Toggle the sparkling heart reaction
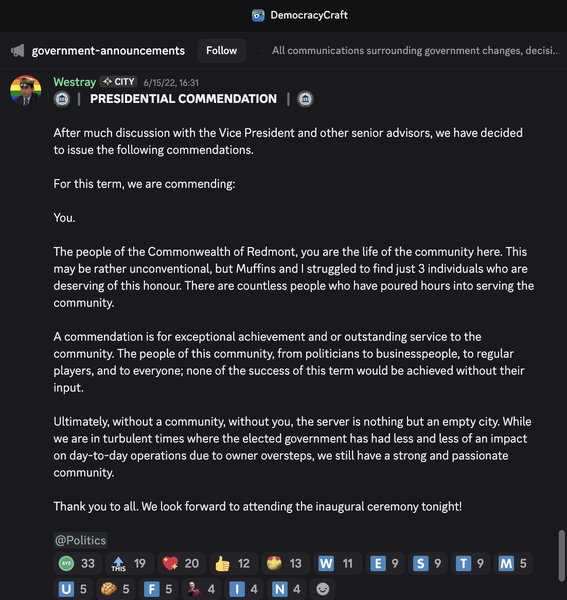This screenshot has height=600, width=567. pos(182,563)
